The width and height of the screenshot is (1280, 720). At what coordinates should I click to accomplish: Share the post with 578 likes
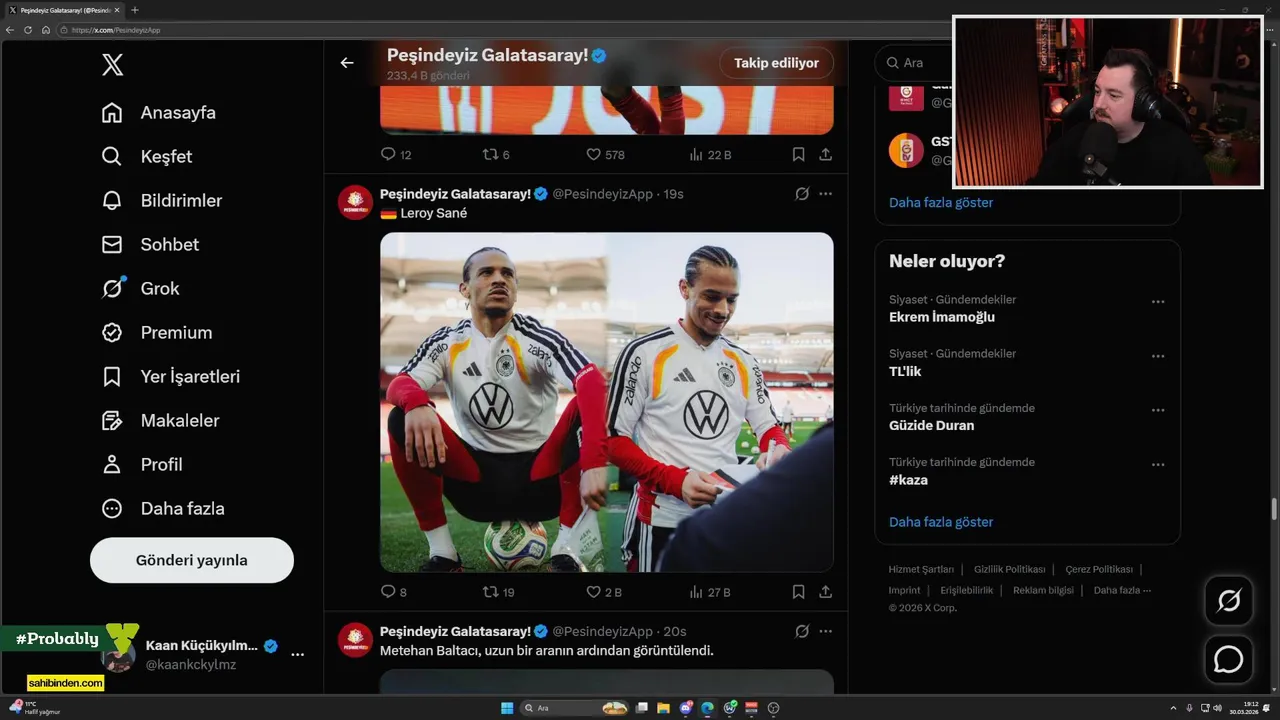(x=825, y=155)
